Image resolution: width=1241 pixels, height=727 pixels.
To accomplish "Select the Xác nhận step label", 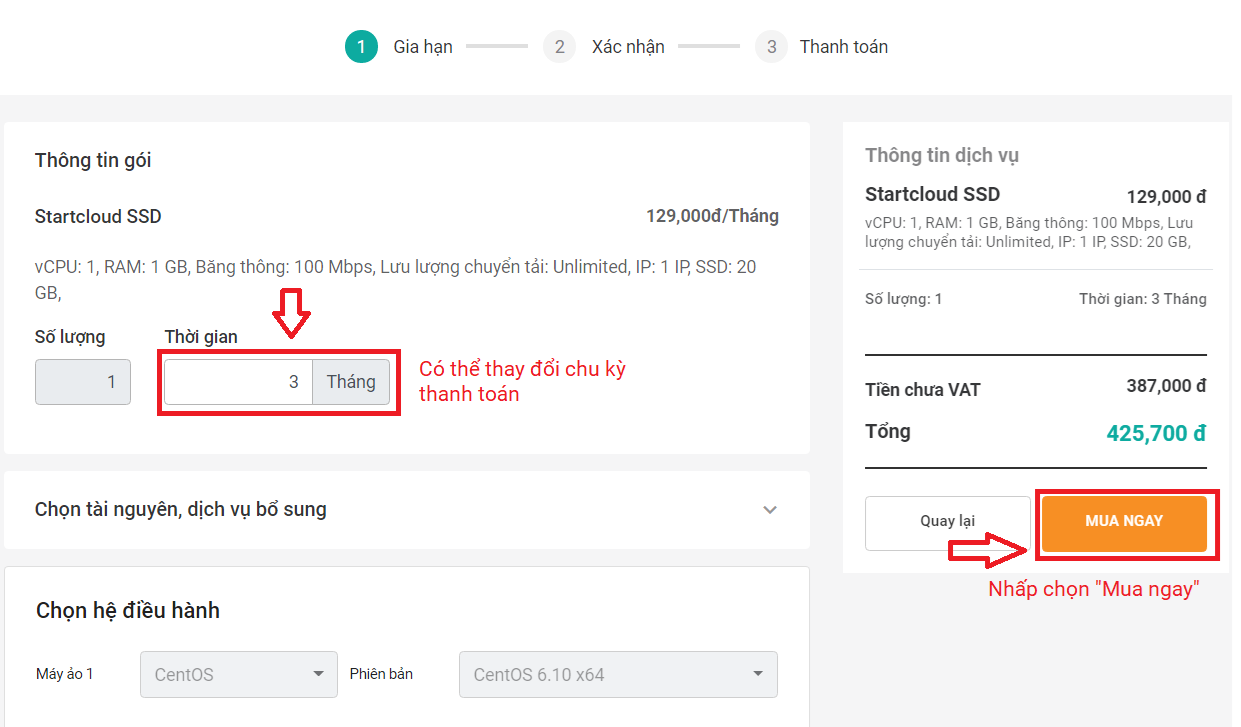I will coord(628,47).
